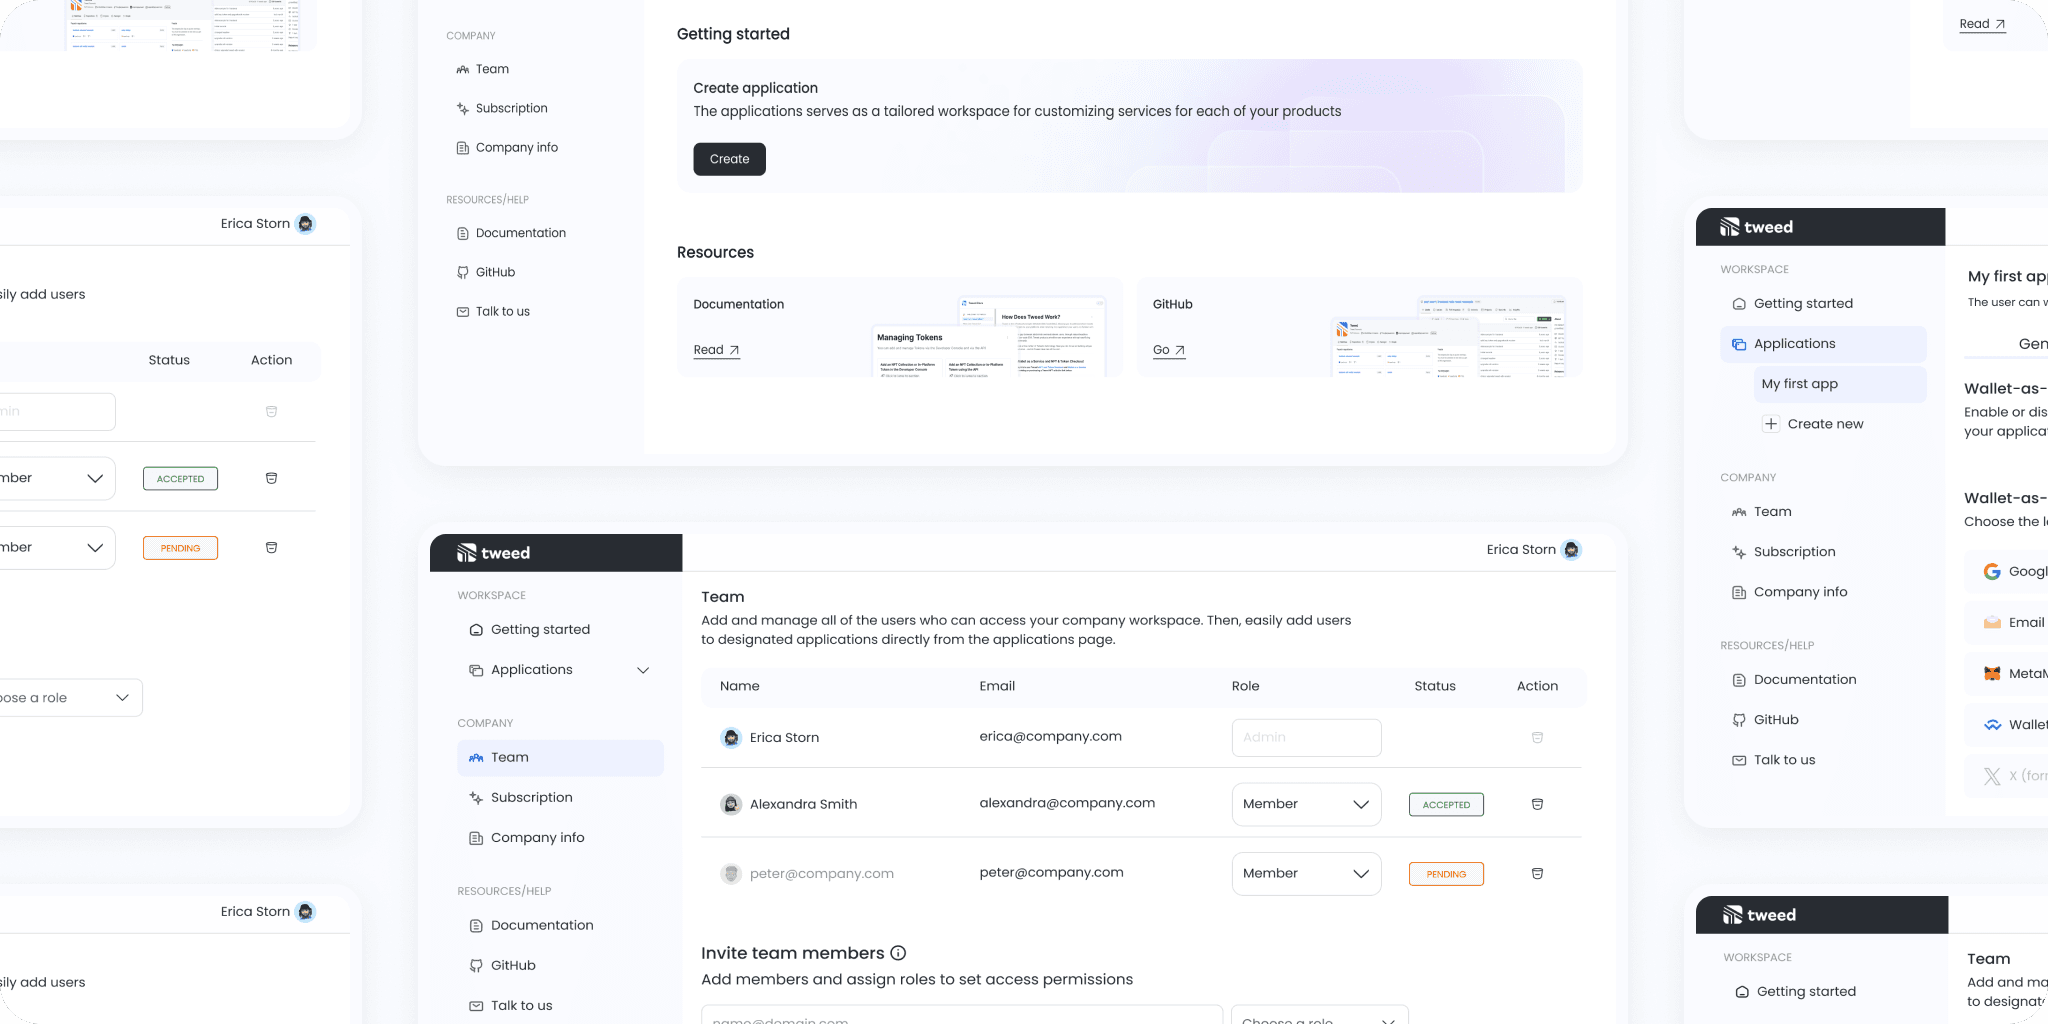Click the Talk to us chat icon
Viewport: 2048px width, 1024px height.
[x=475, y=1005]
